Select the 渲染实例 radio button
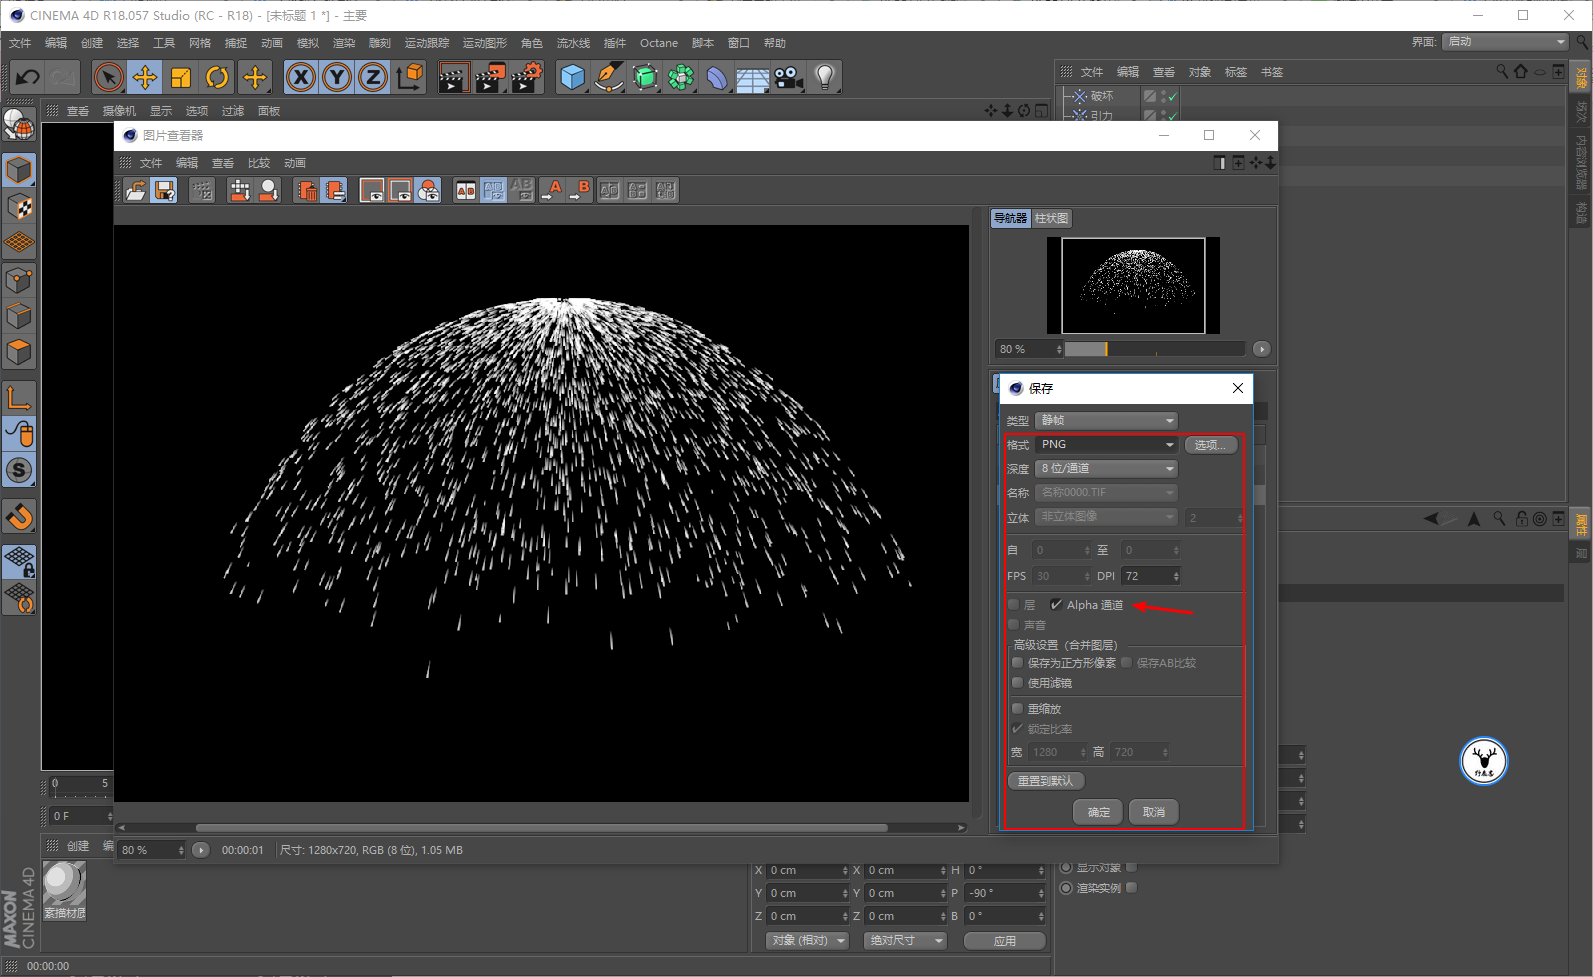This screenshot has width=1593, height=977. (x=1066, y=888)
